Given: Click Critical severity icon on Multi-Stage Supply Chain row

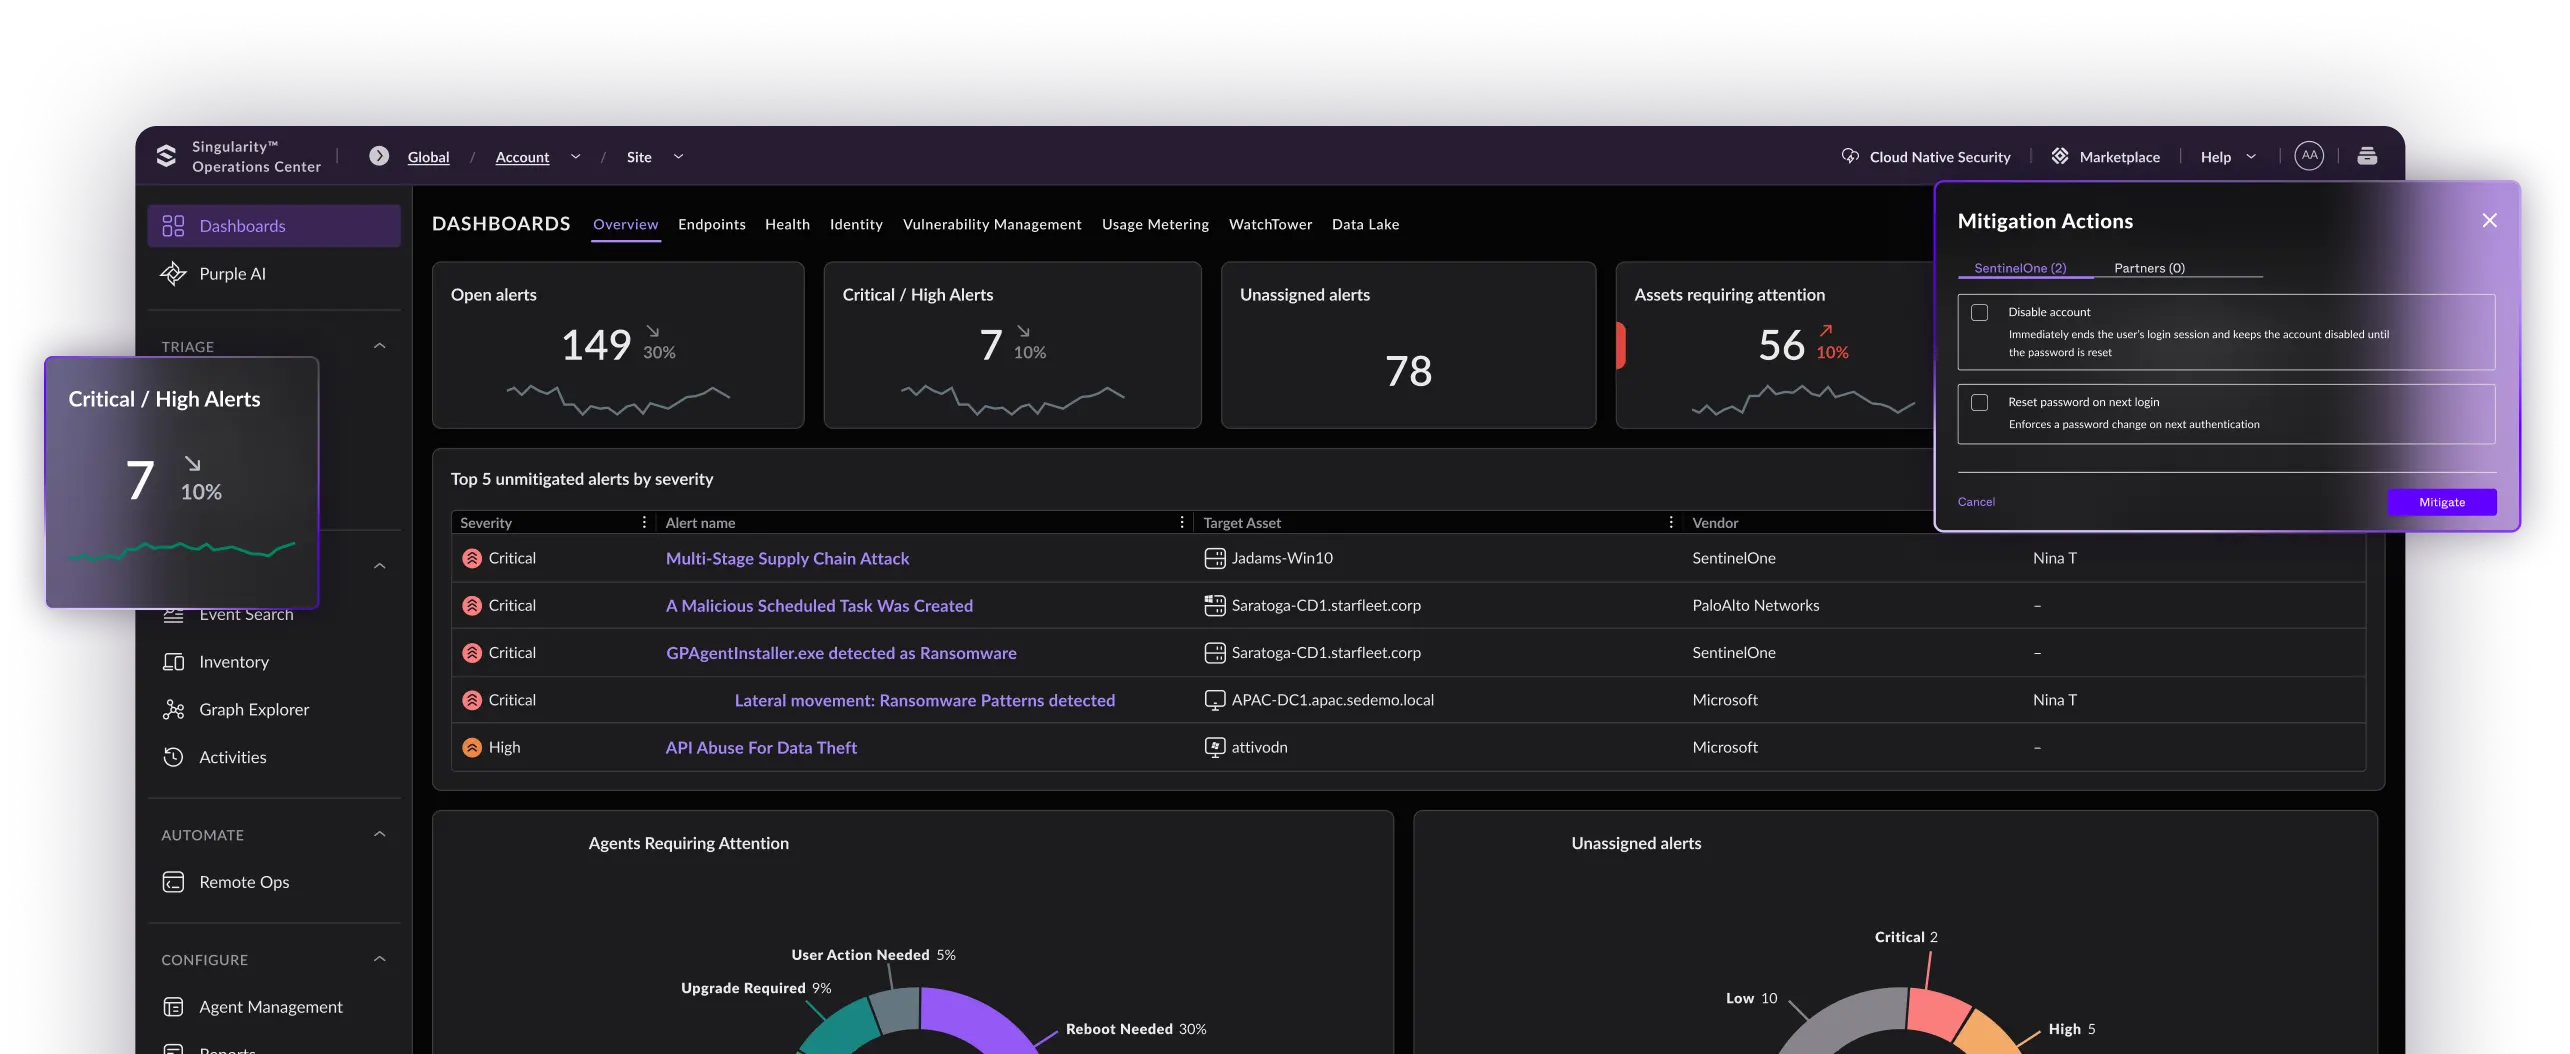Looking at the screenshot, I should point(472,559).
